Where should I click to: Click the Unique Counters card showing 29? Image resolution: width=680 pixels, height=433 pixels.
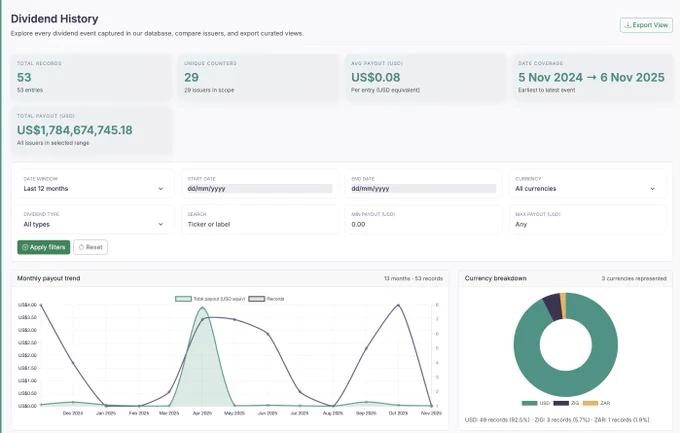point(258,77)
